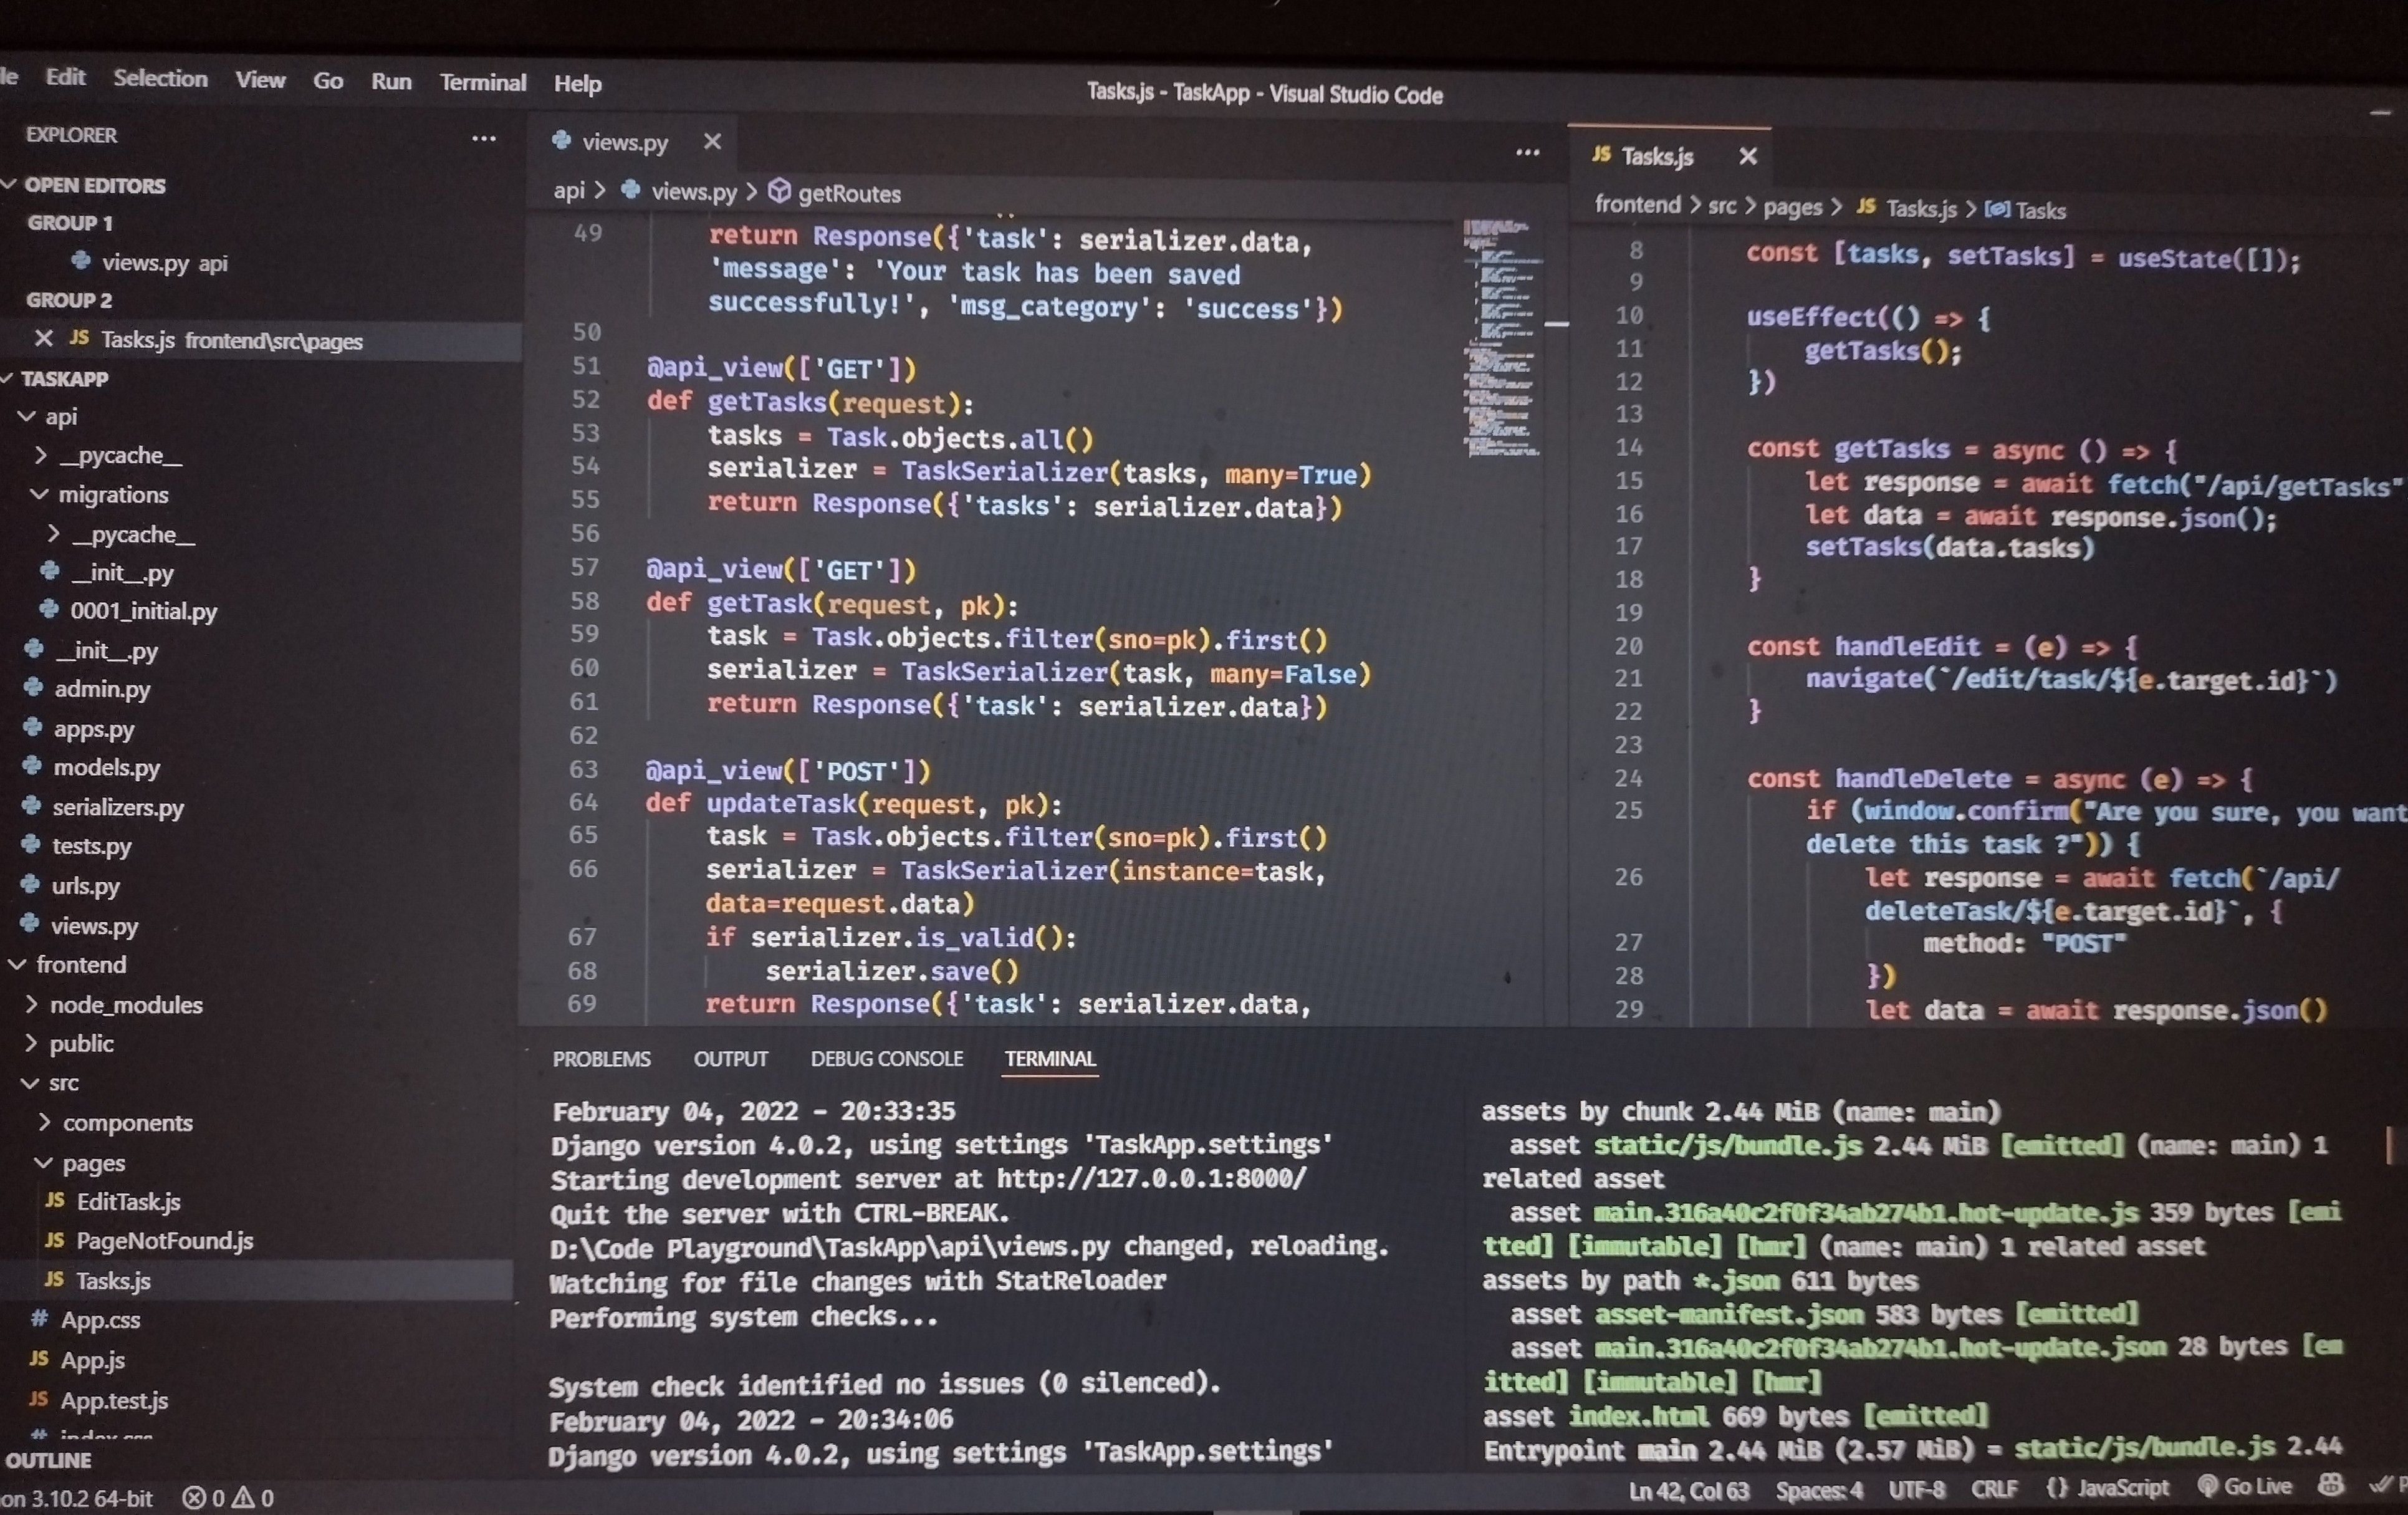Switch to the views.py editor tab
Viewport: 2408px width, 1515px height.
coord(625,142)
